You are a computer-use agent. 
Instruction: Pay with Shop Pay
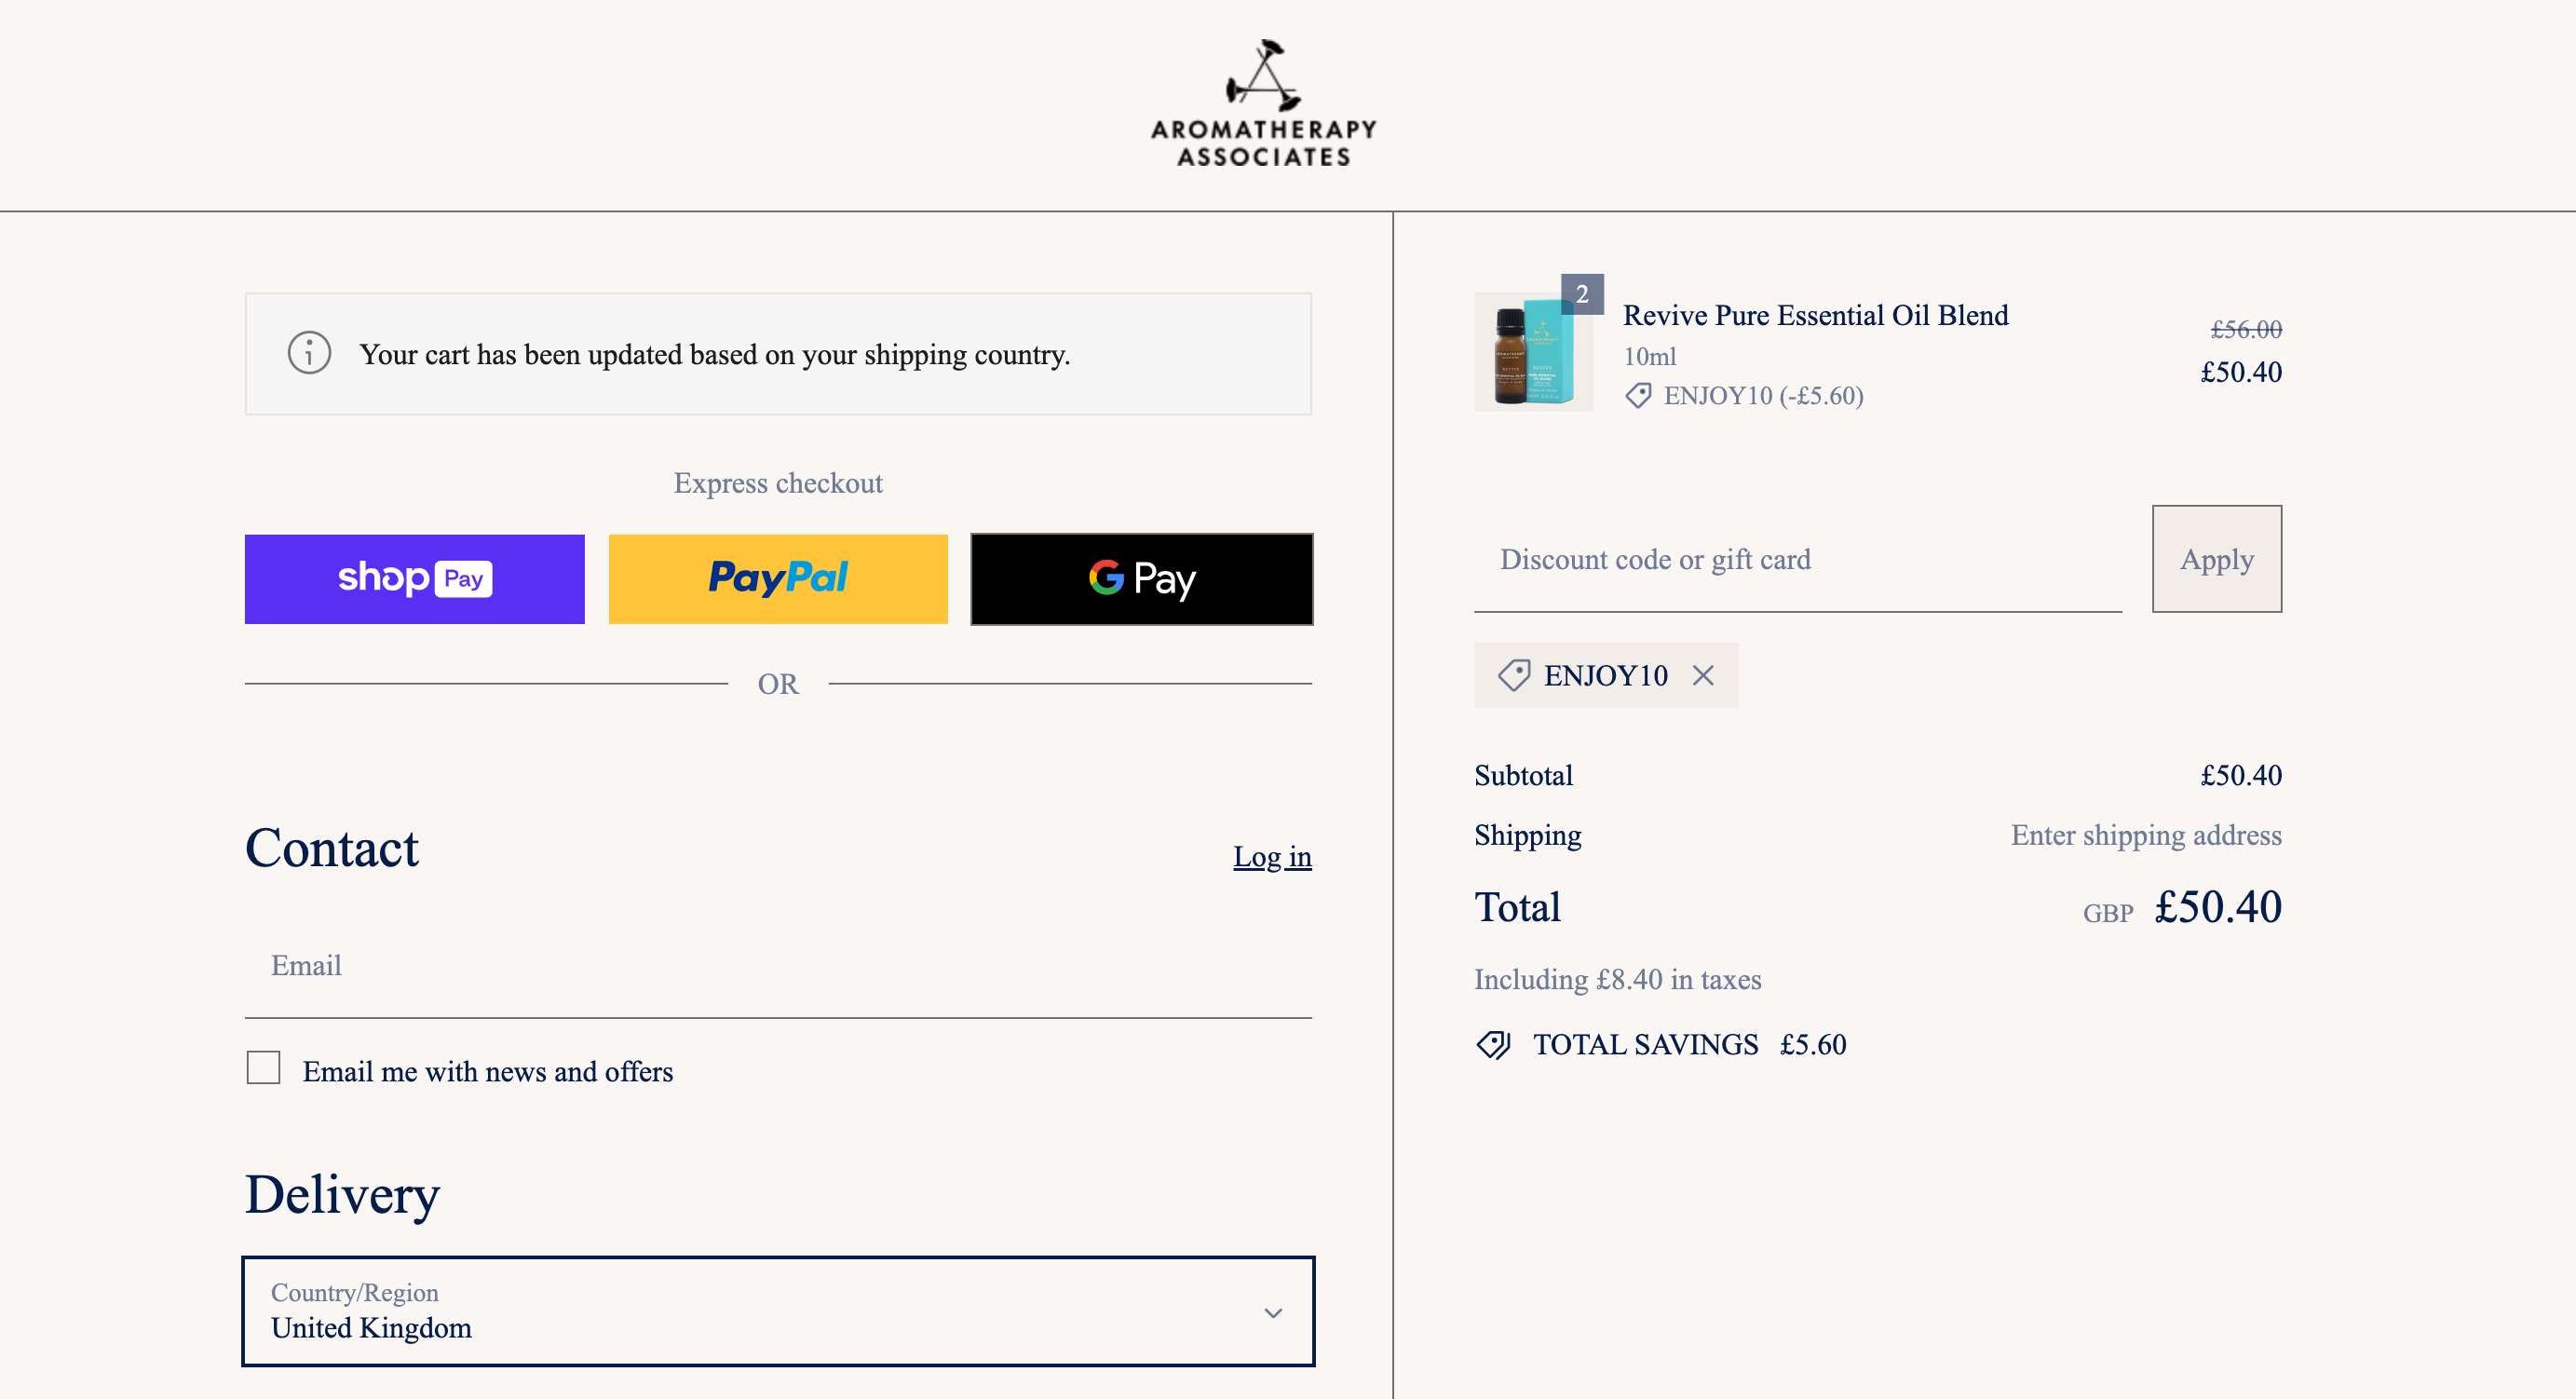[414, 579]
